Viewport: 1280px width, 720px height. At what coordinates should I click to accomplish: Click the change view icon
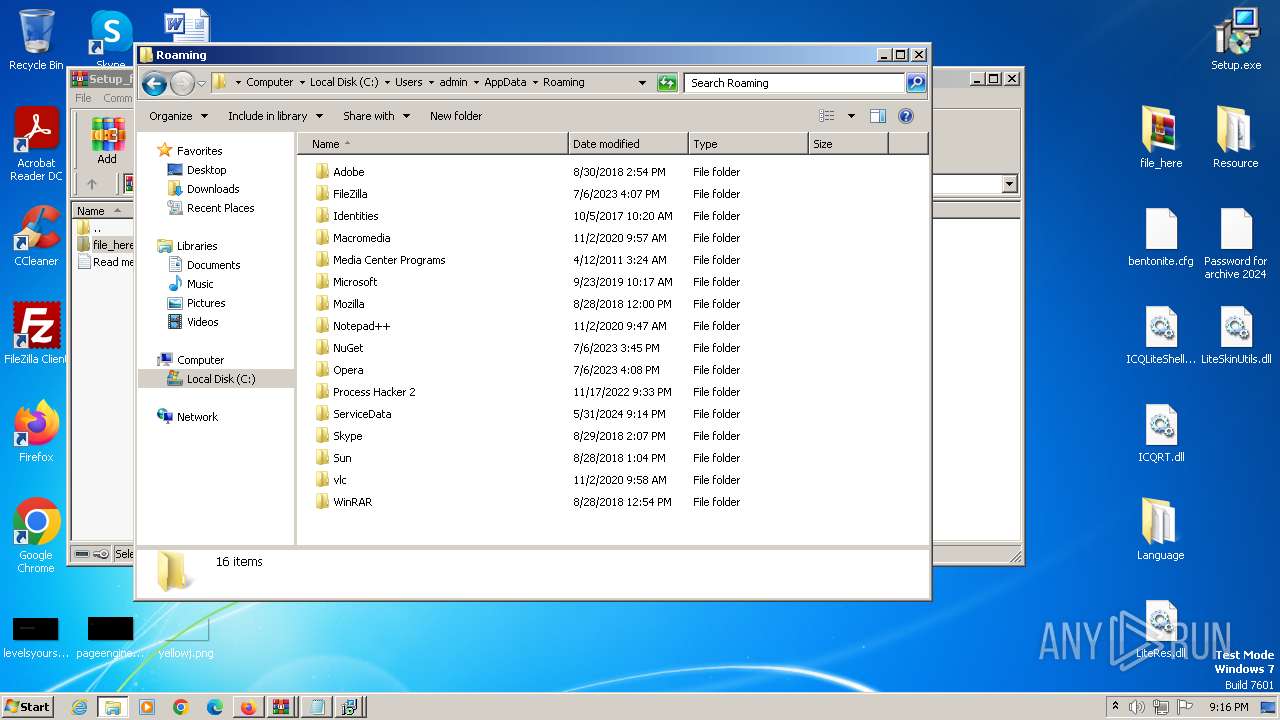(827, 116)
